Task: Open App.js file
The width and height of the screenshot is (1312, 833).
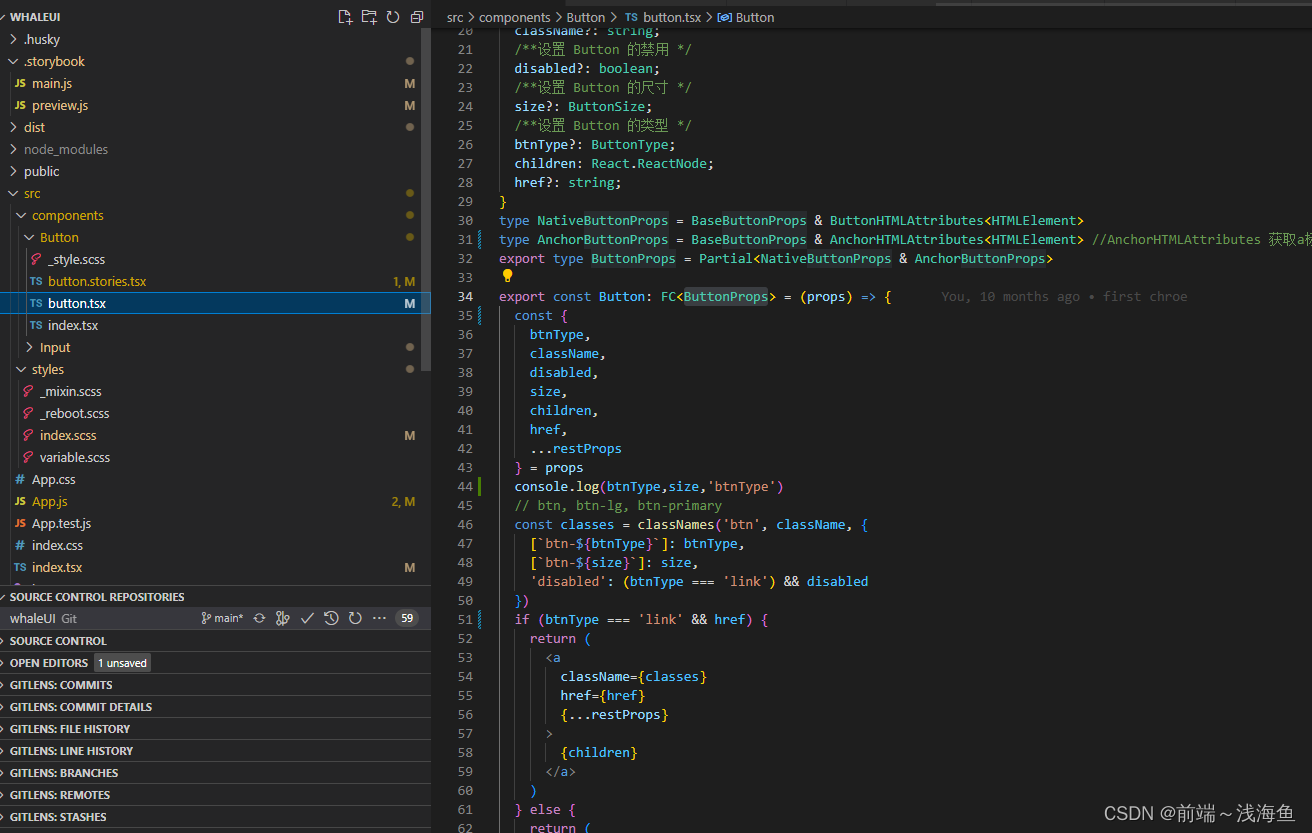Action: coord(215,501)
